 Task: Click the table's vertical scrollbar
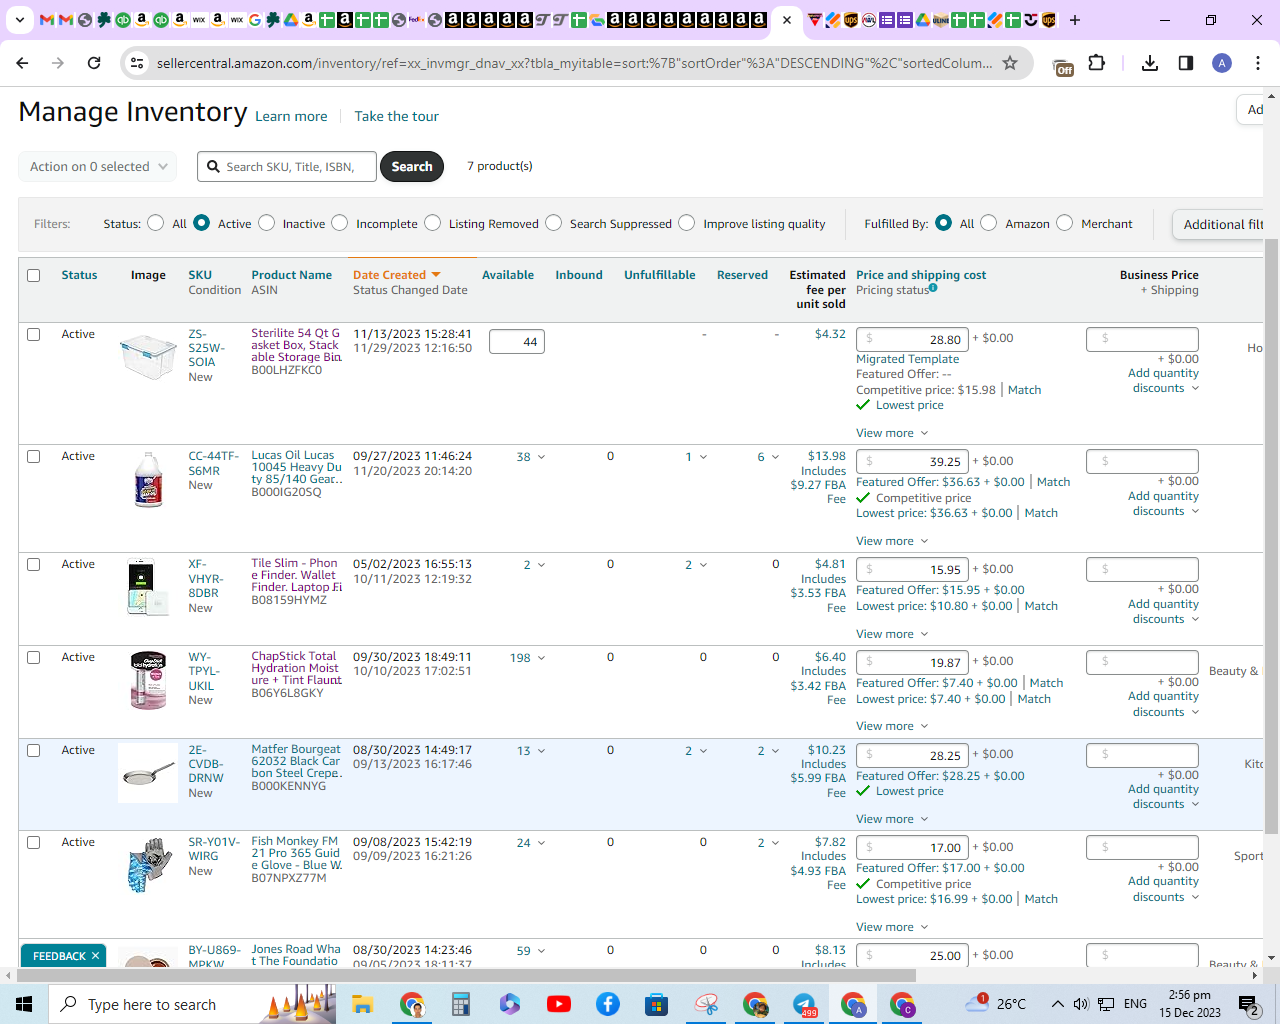(x=1272, y=535)
